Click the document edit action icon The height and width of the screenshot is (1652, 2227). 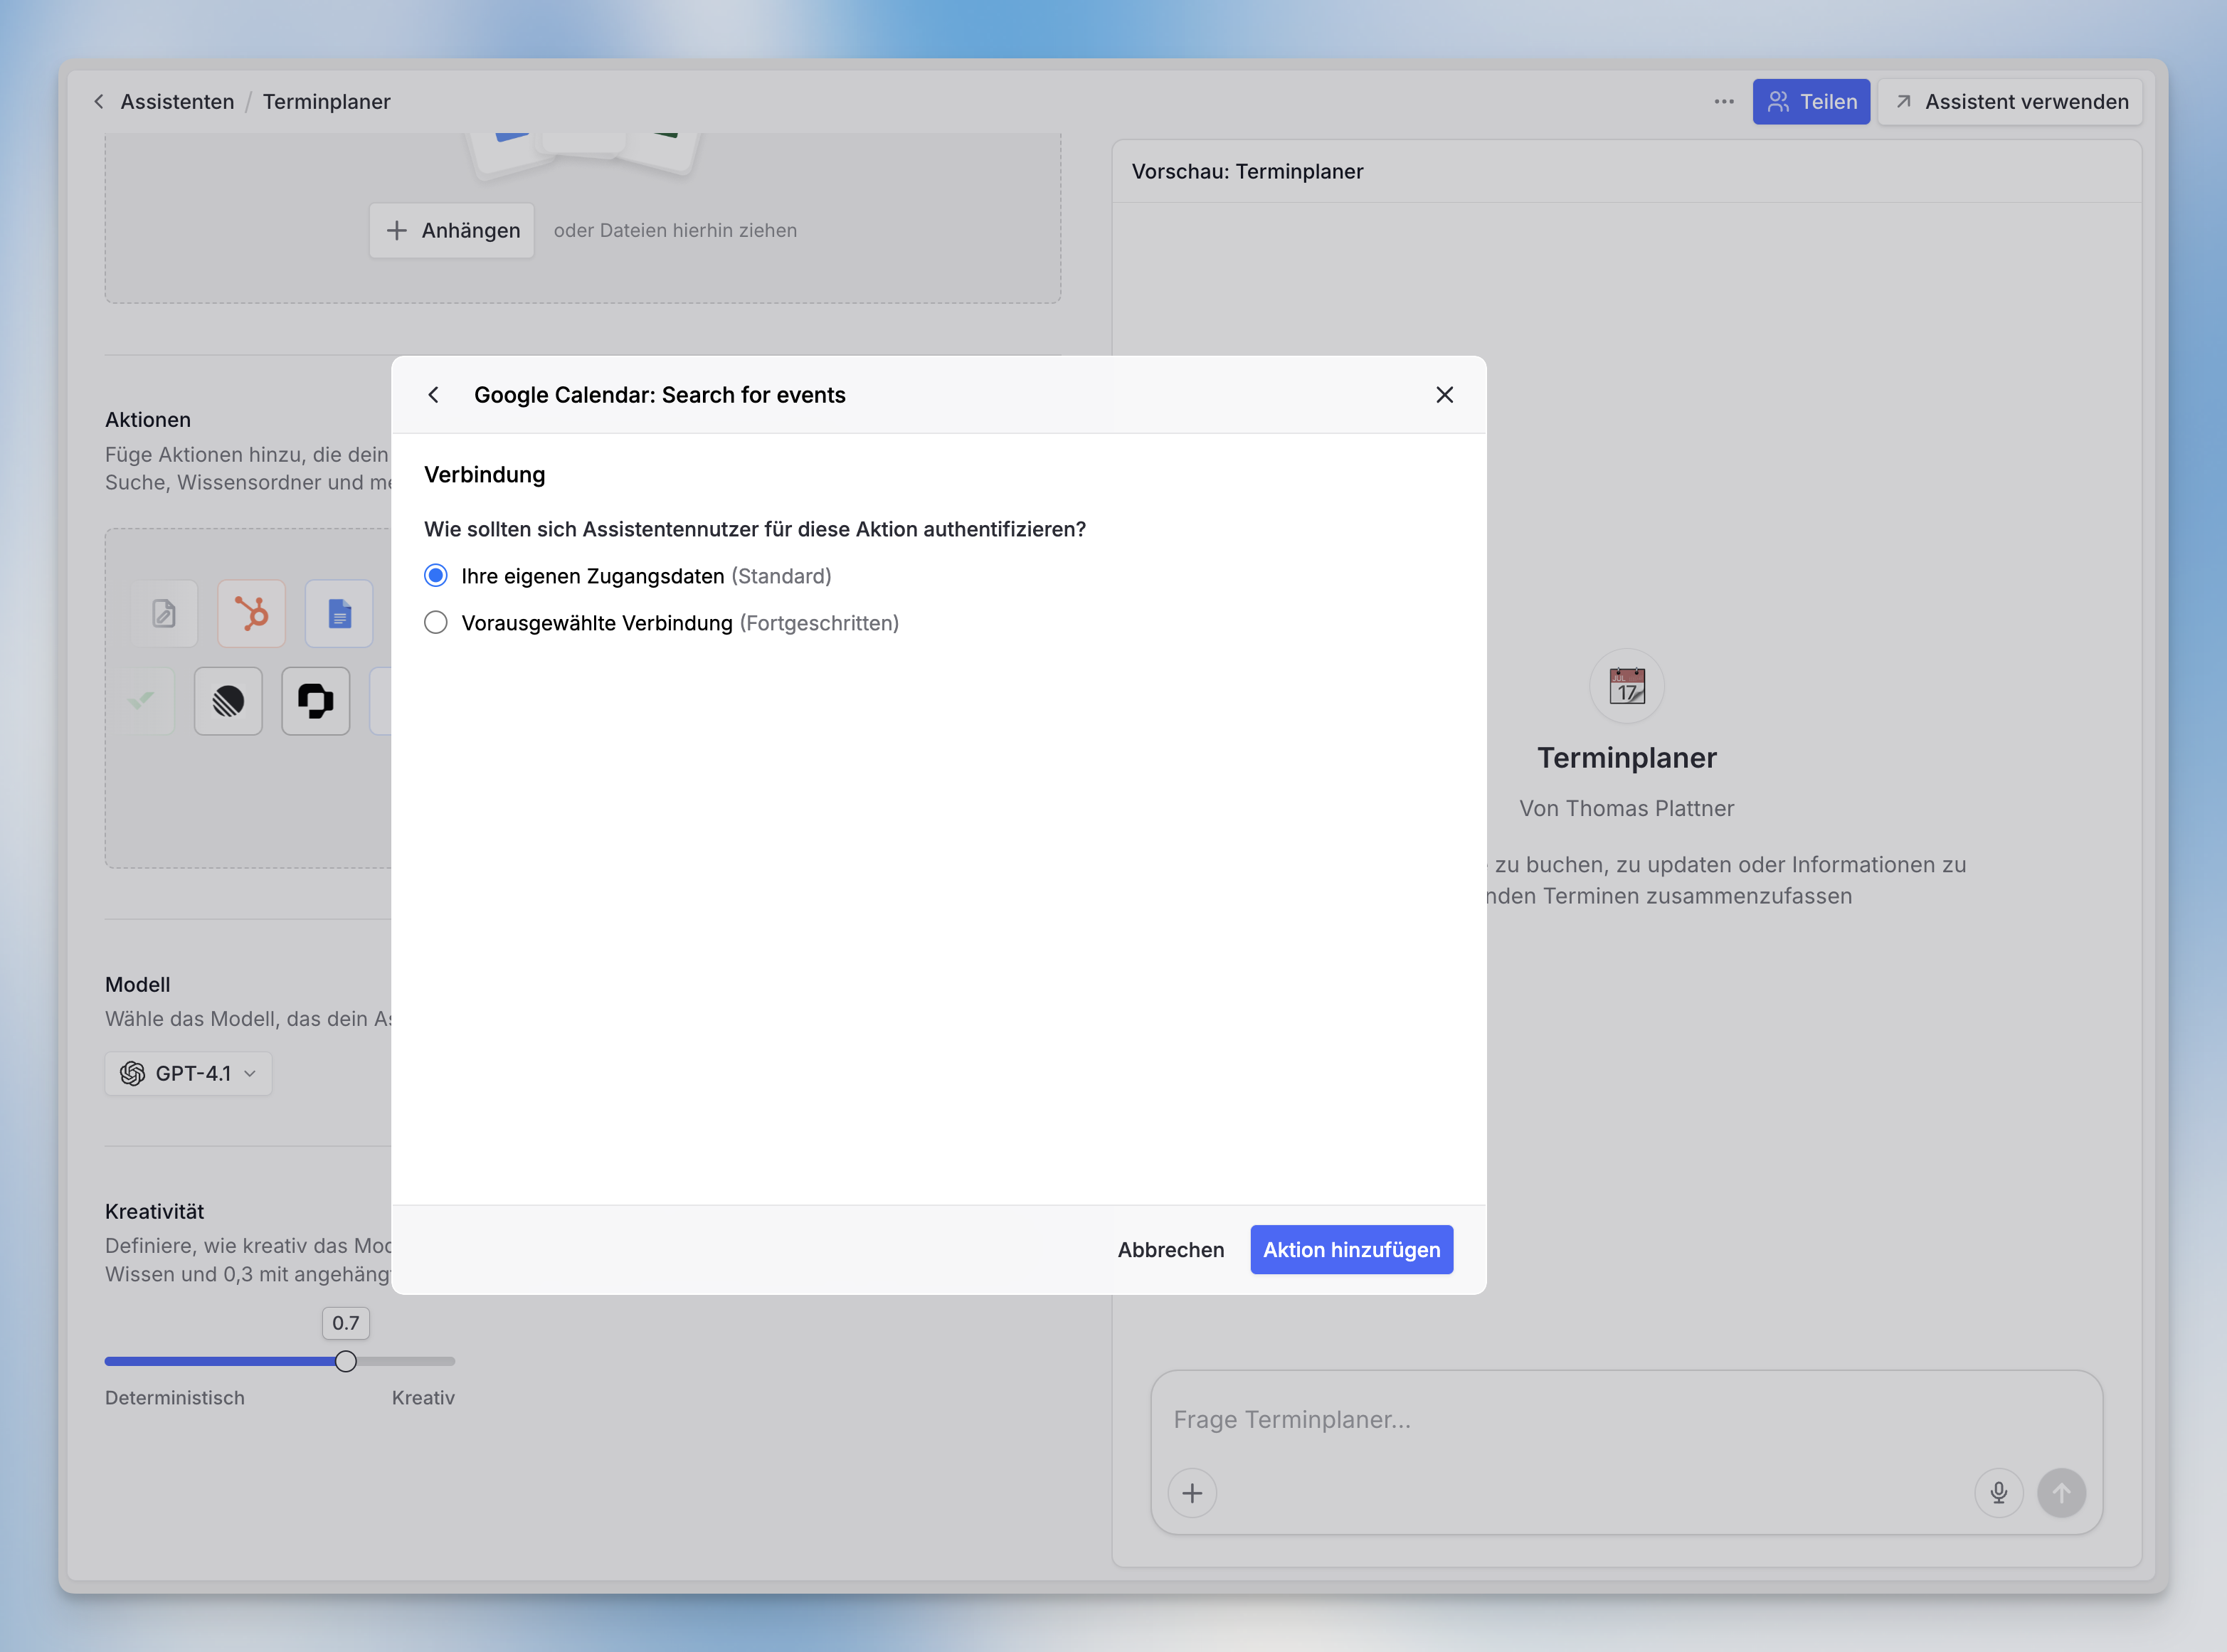(x=164, y=613)
